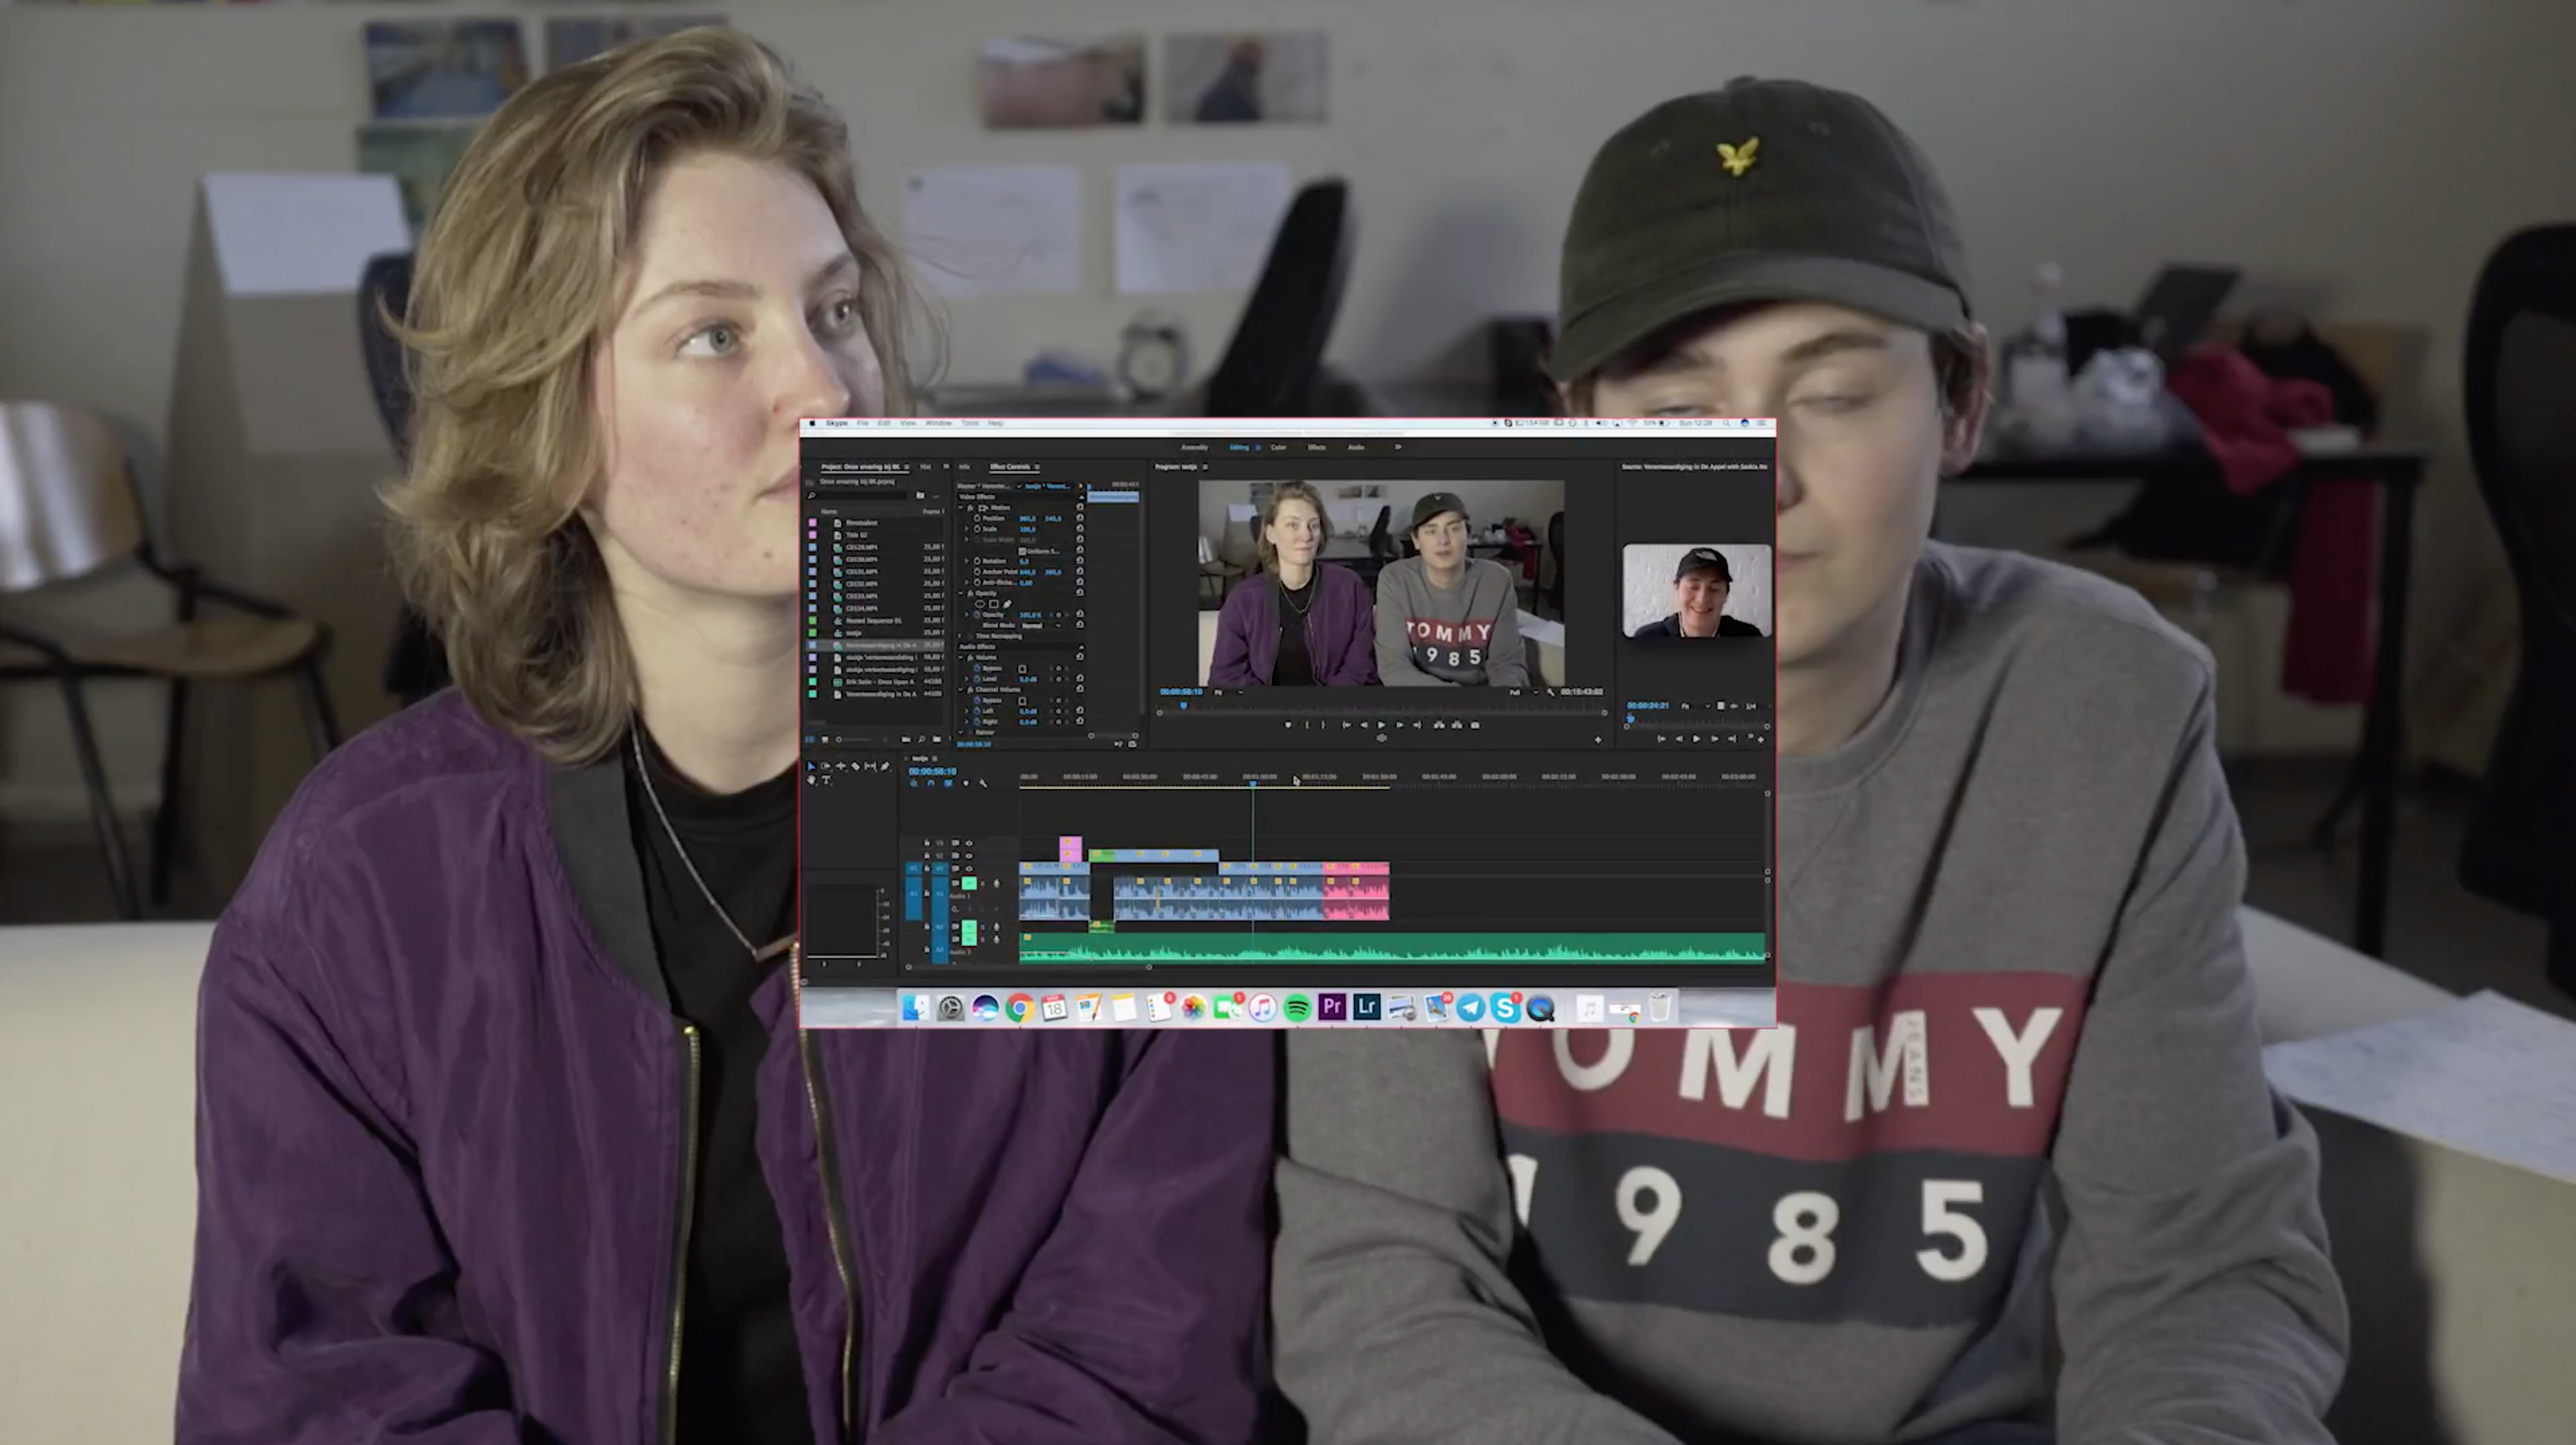Click Export Frame camera icon in Program monitor
Viewport: 2576px width, 1445px height.
pyautogui.click(x=1475, y=726)
